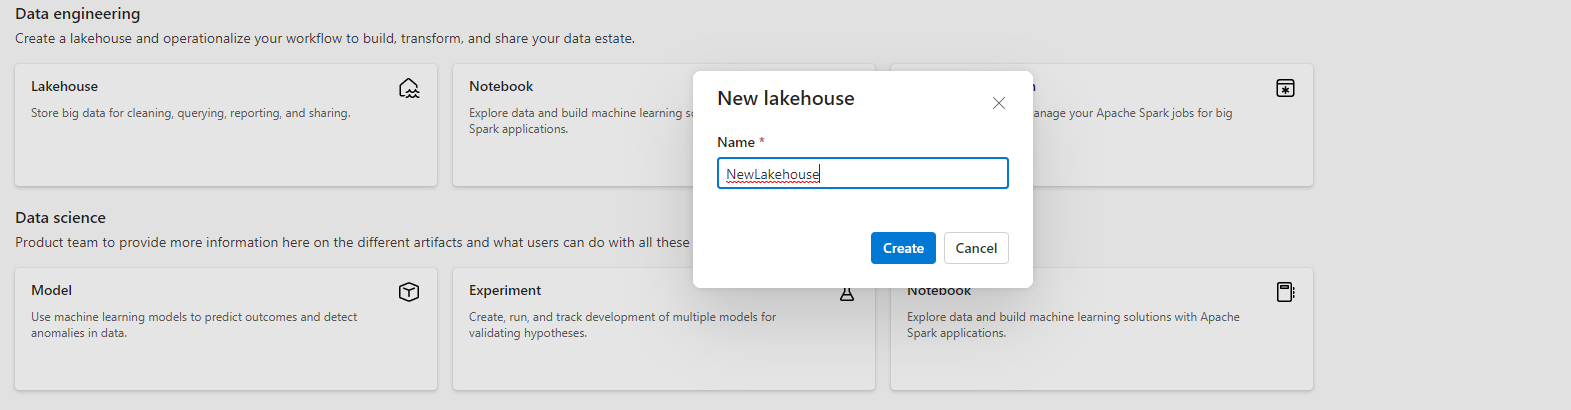
Task: Choose the Model card title
Action: 51,291
